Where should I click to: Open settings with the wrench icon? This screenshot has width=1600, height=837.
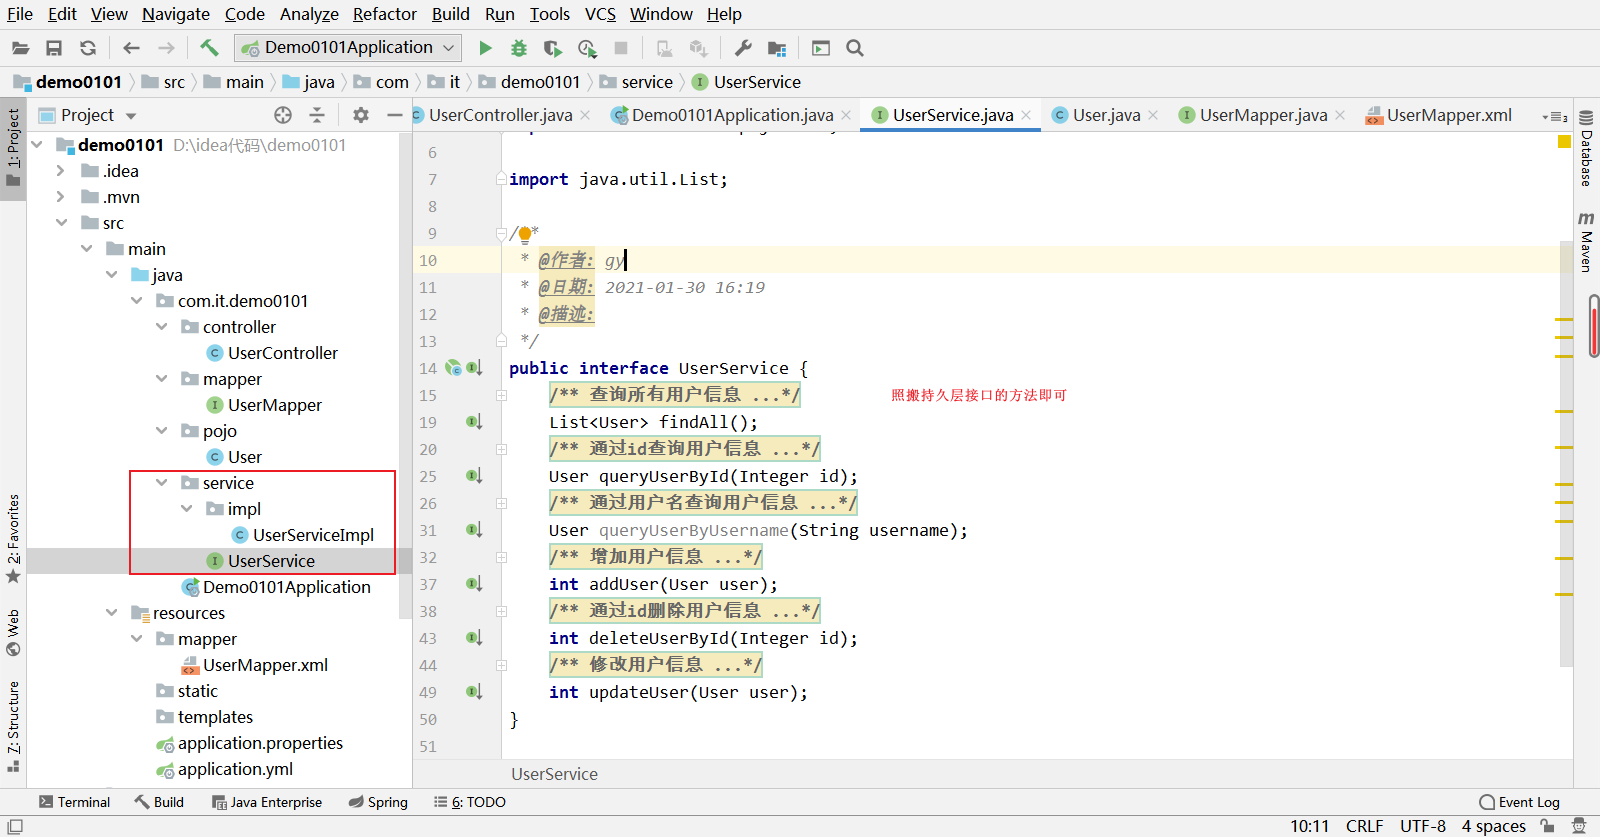coord(742,48)
